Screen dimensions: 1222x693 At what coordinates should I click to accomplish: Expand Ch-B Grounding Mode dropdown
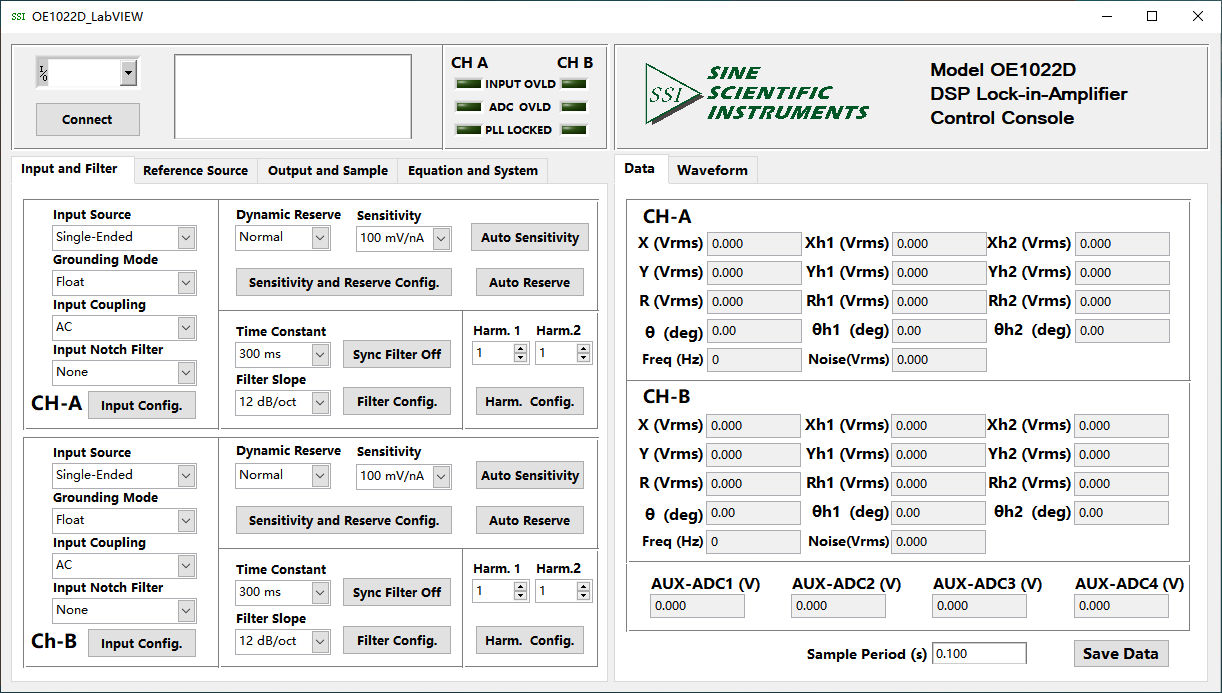click(186, 520)
